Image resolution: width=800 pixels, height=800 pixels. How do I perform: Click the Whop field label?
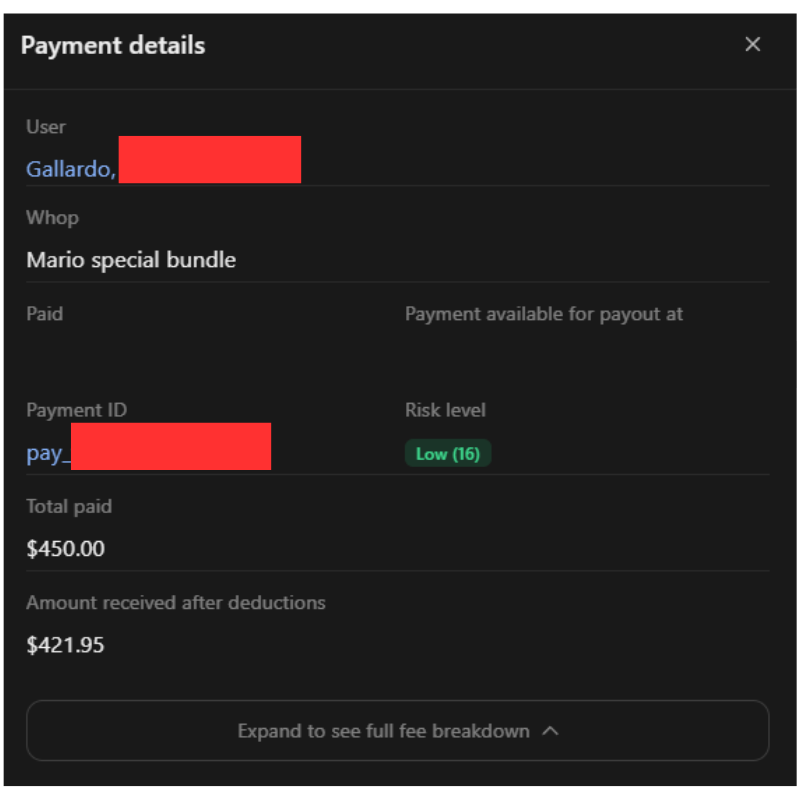52,217
